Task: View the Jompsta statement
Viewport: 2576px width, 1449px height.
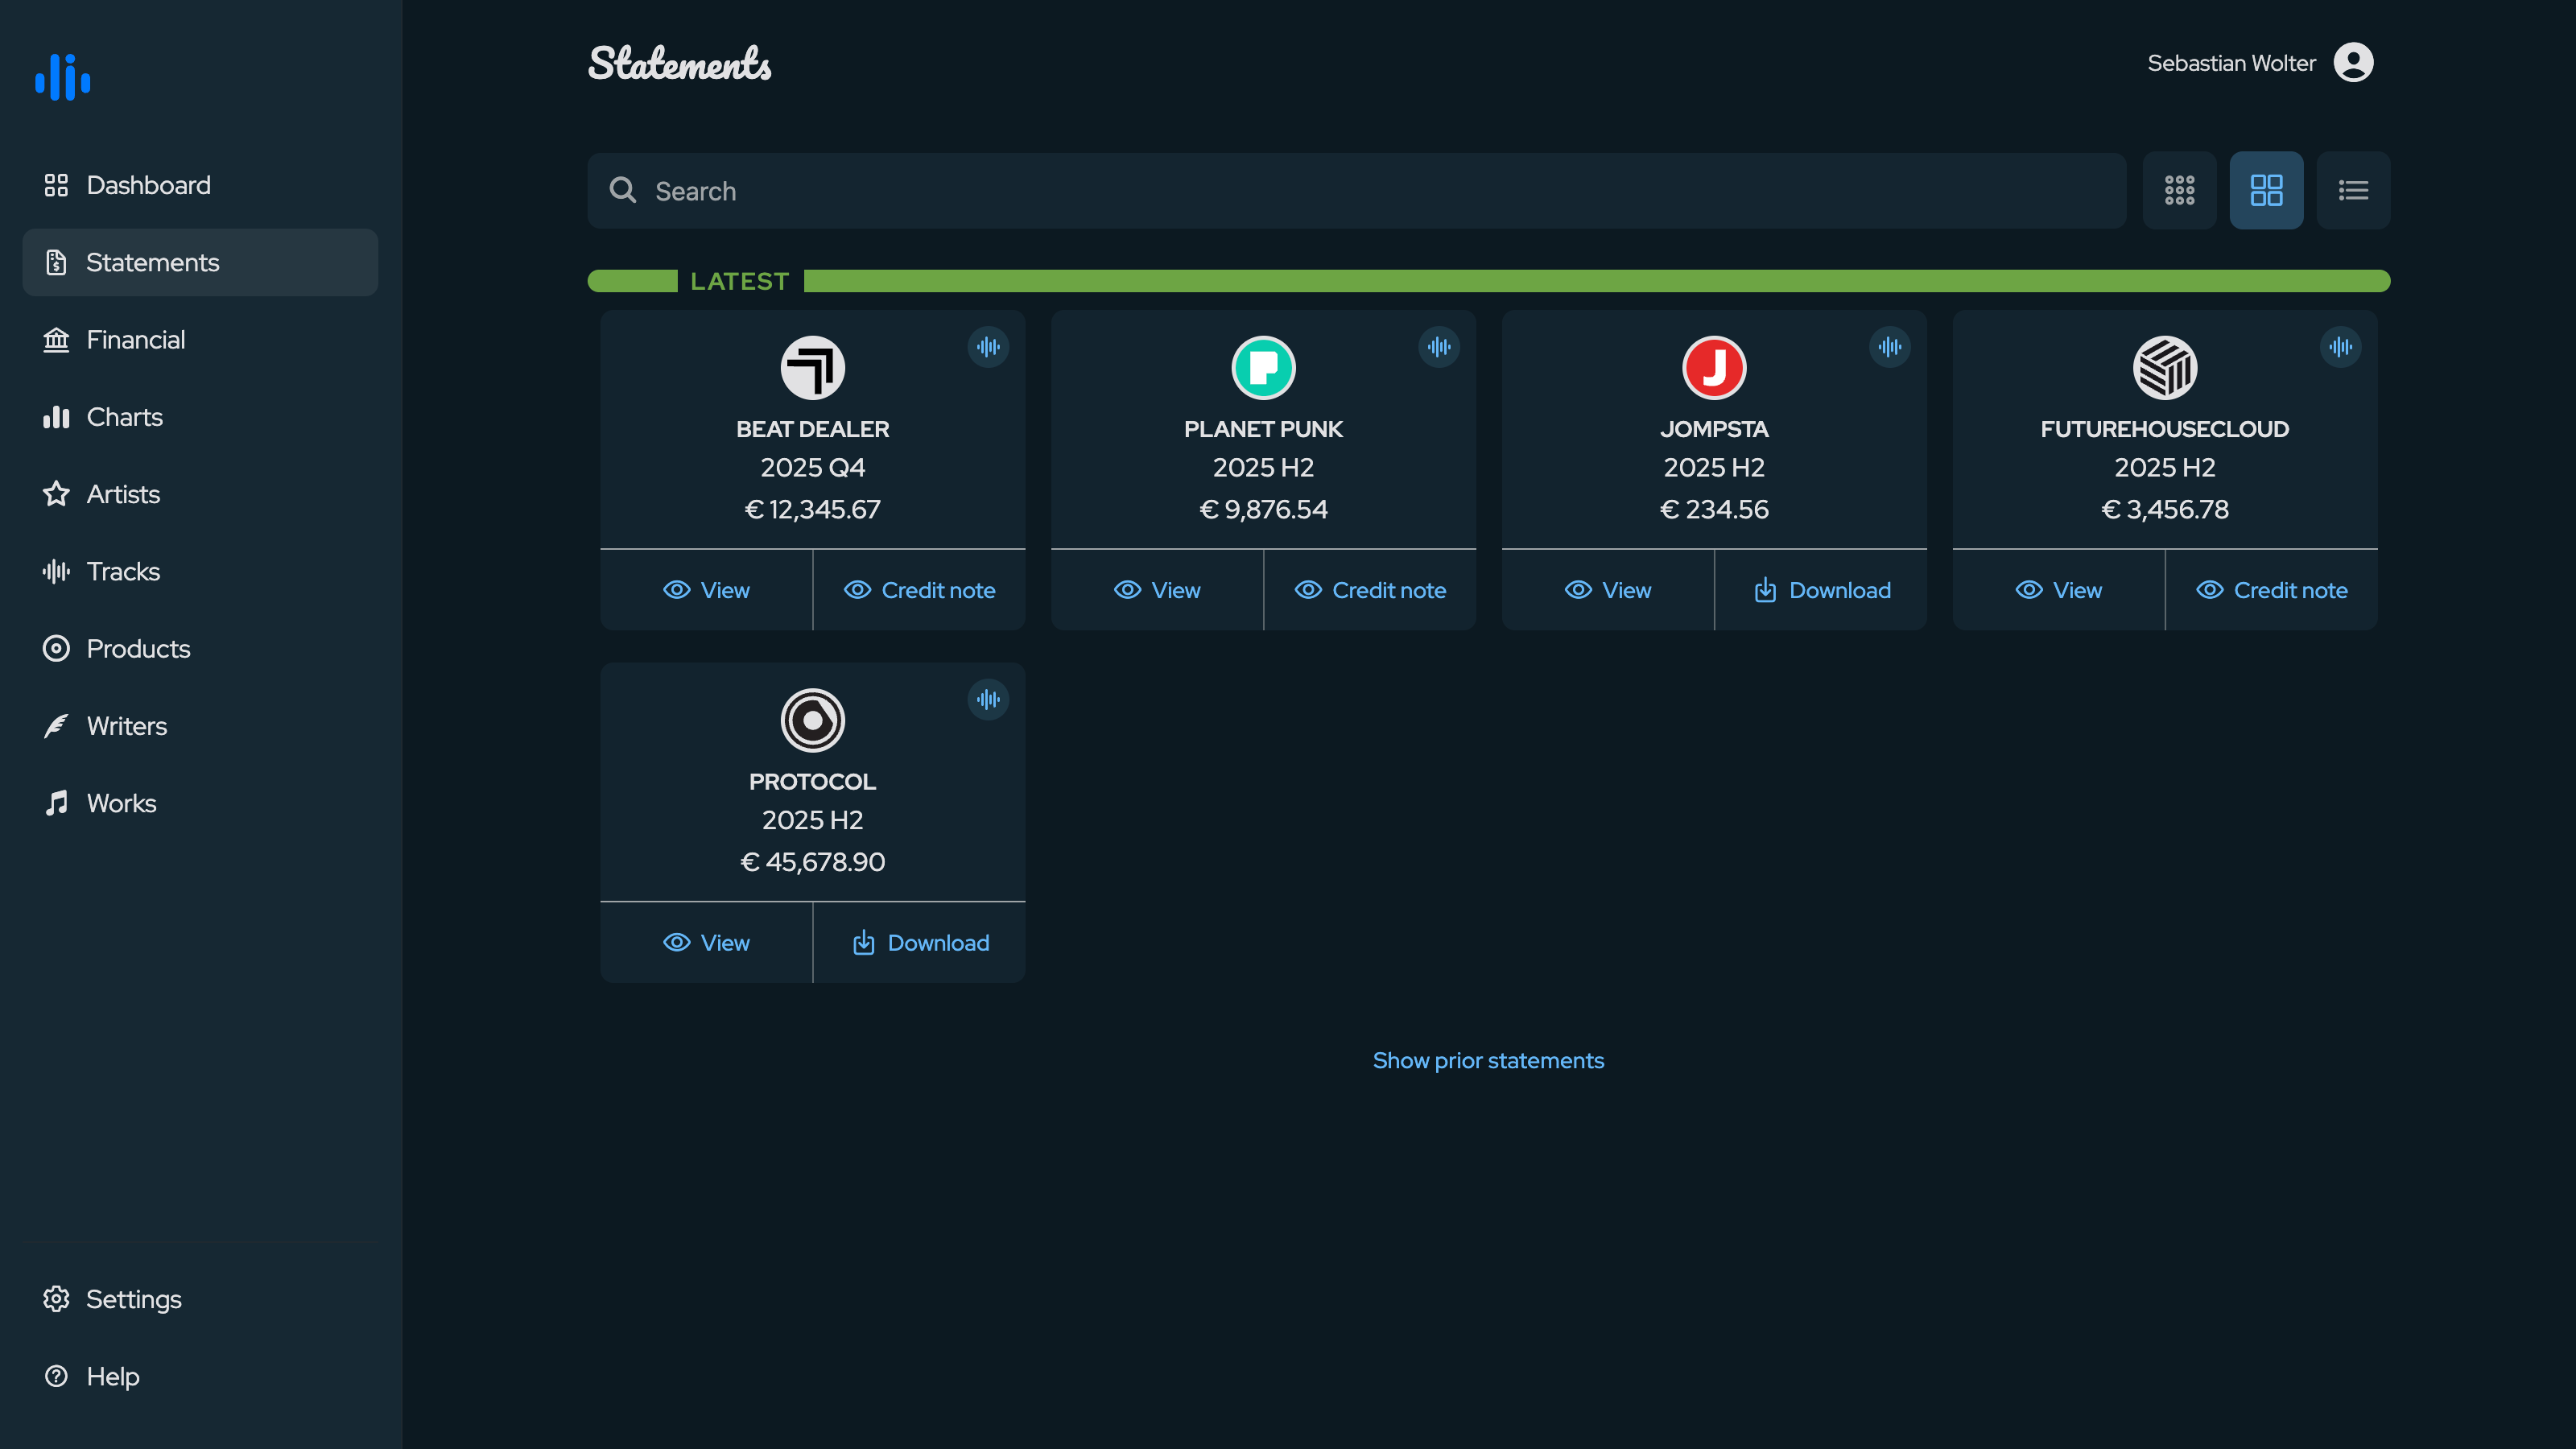Action: tap(1608, 590)
